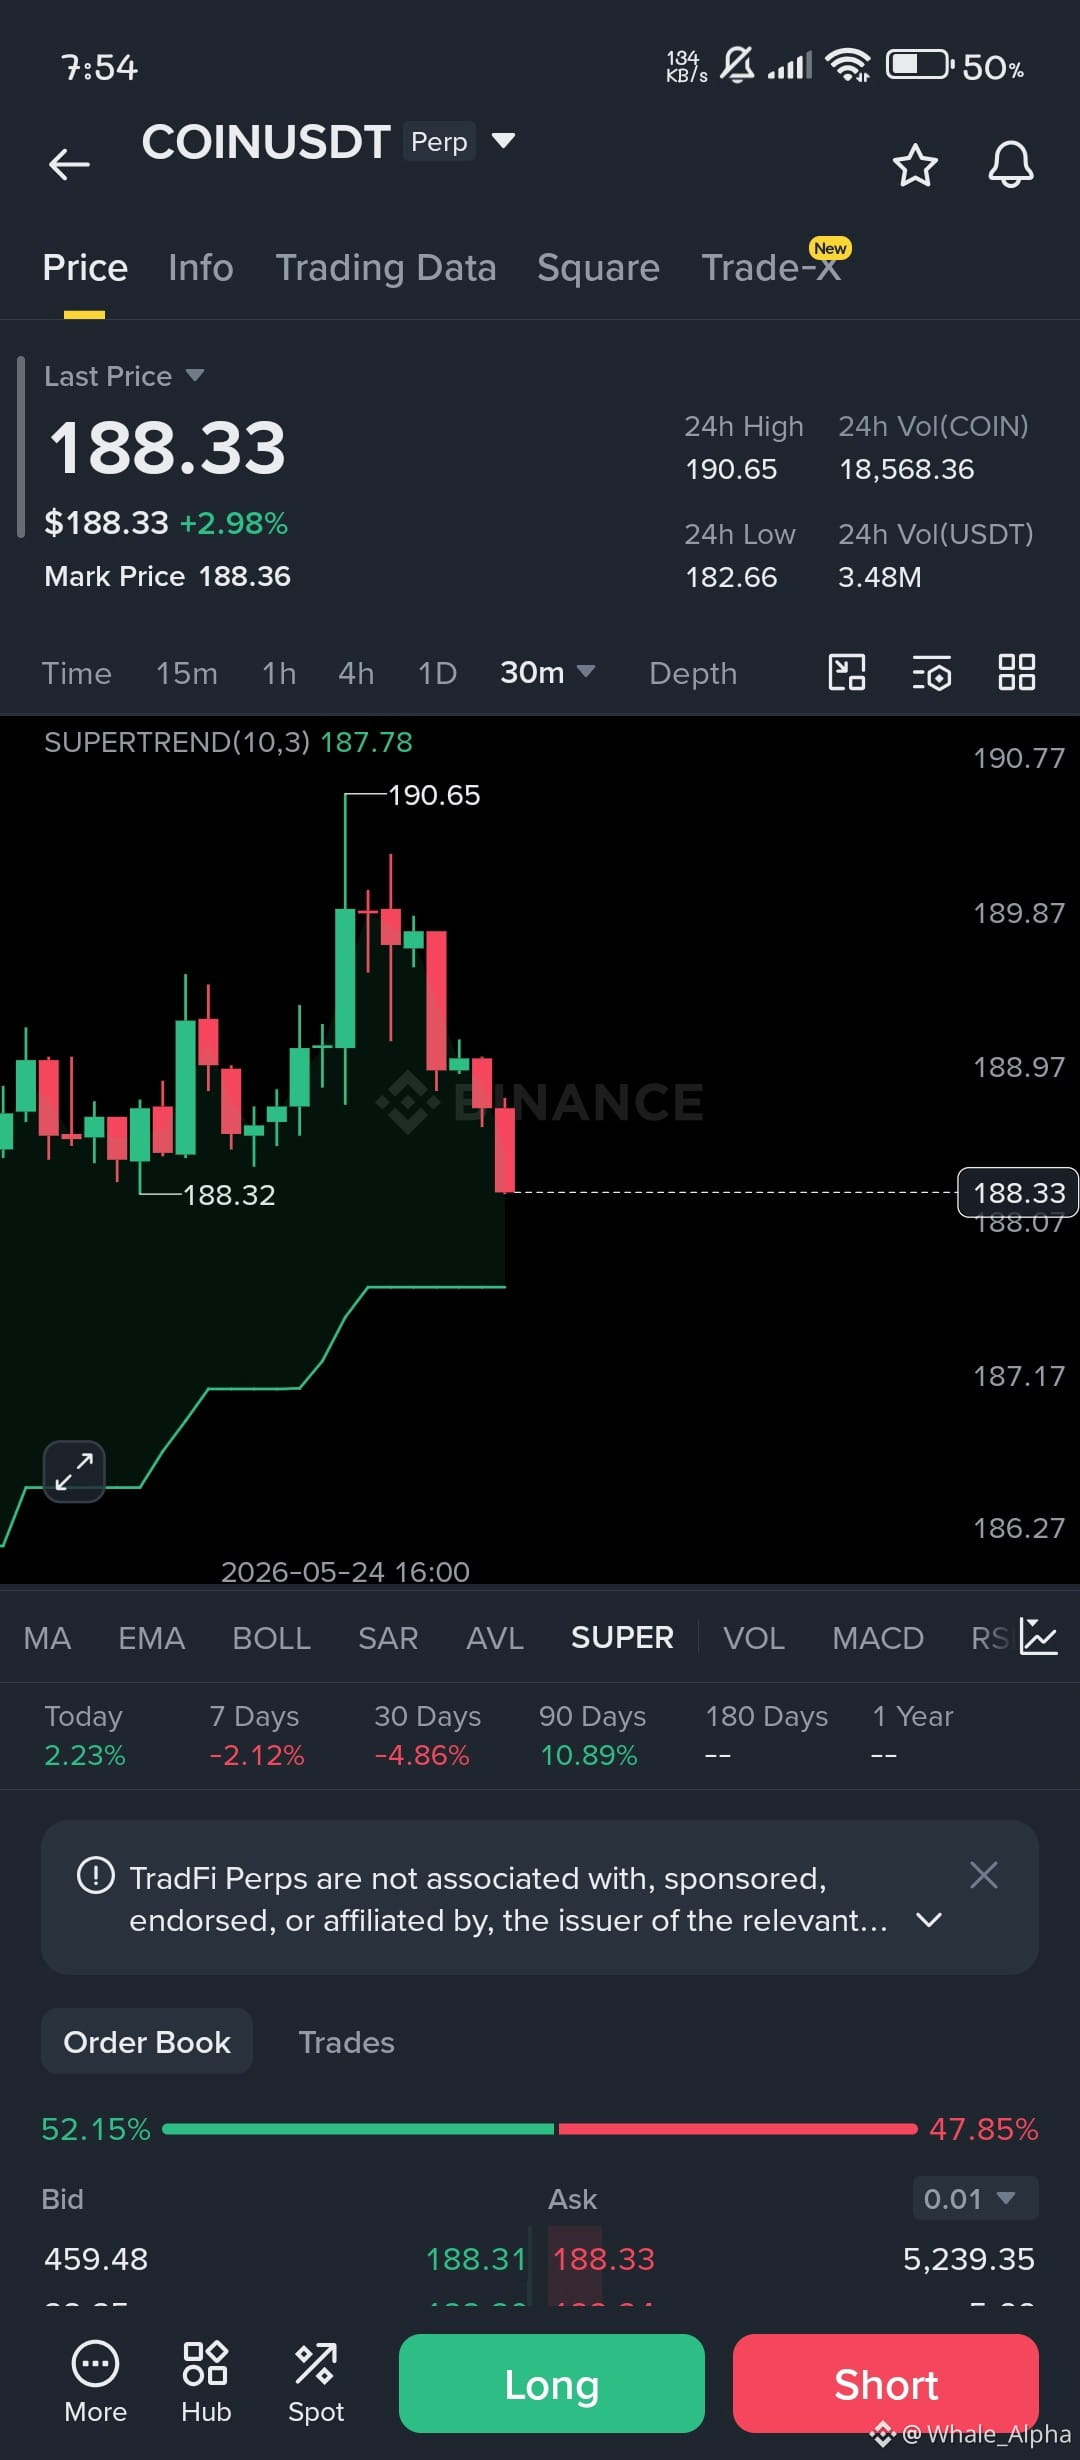Tap the bid/ask ratio bar

(x=540, y=2129)
